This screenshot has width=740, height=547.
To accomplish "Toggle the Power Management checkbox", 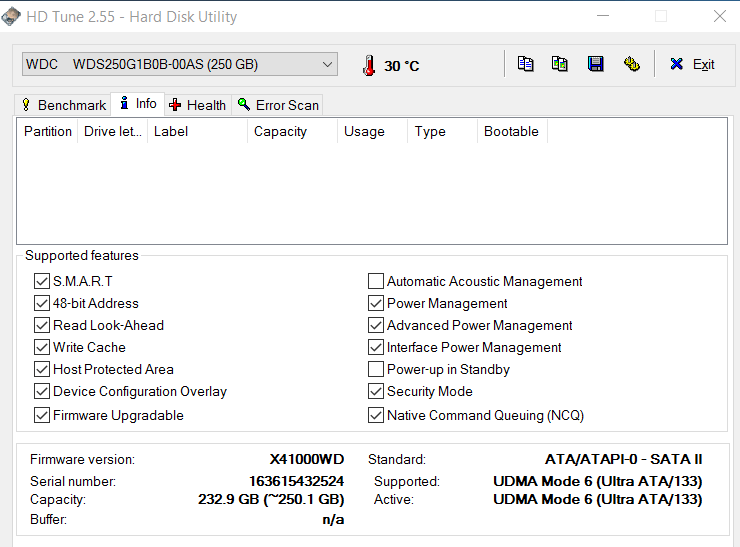I will [x=376, y=303].
